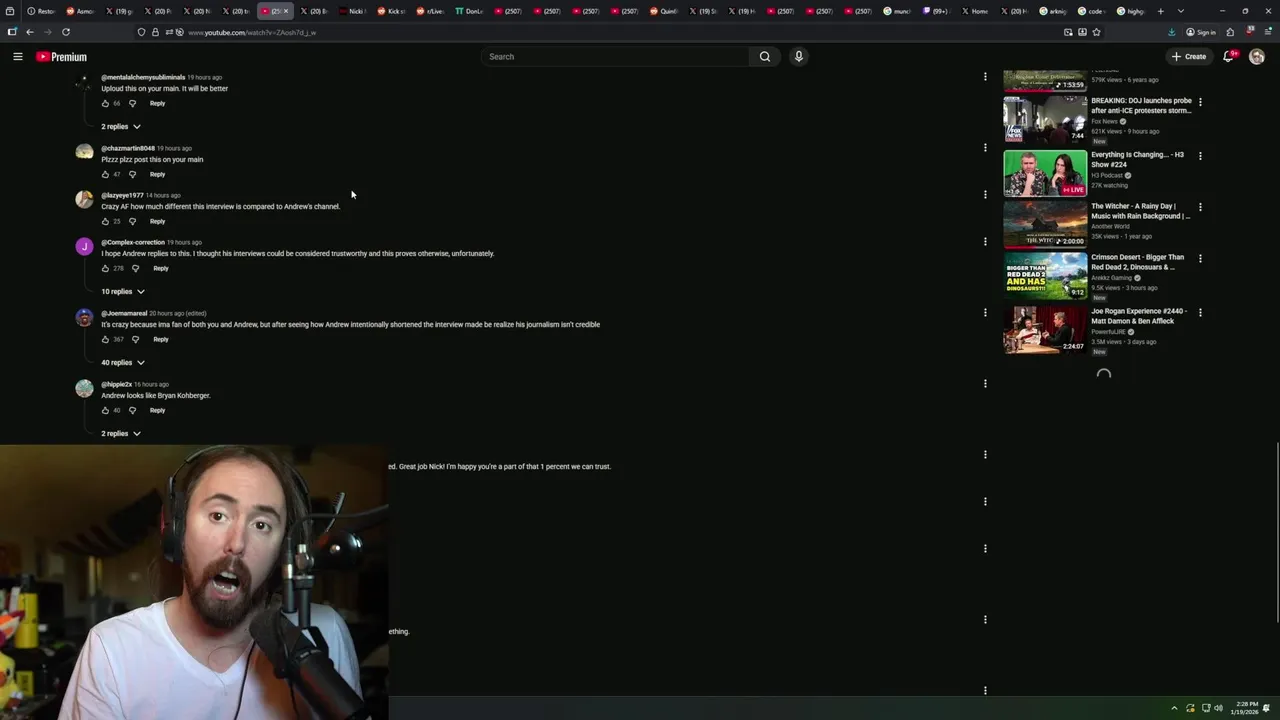
Task: Like the @Complex-correction comment
Action: (x=105, y=268)
